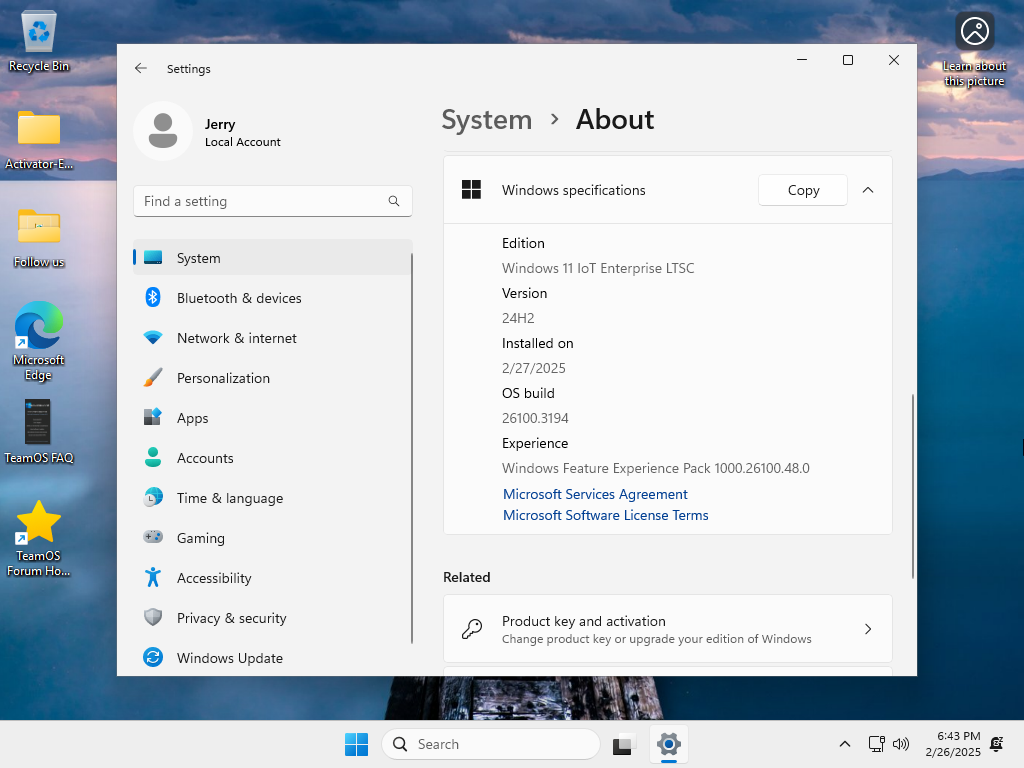Open Accounts settings category
This screenshot has width=1024, height=768.
point(272,458)
